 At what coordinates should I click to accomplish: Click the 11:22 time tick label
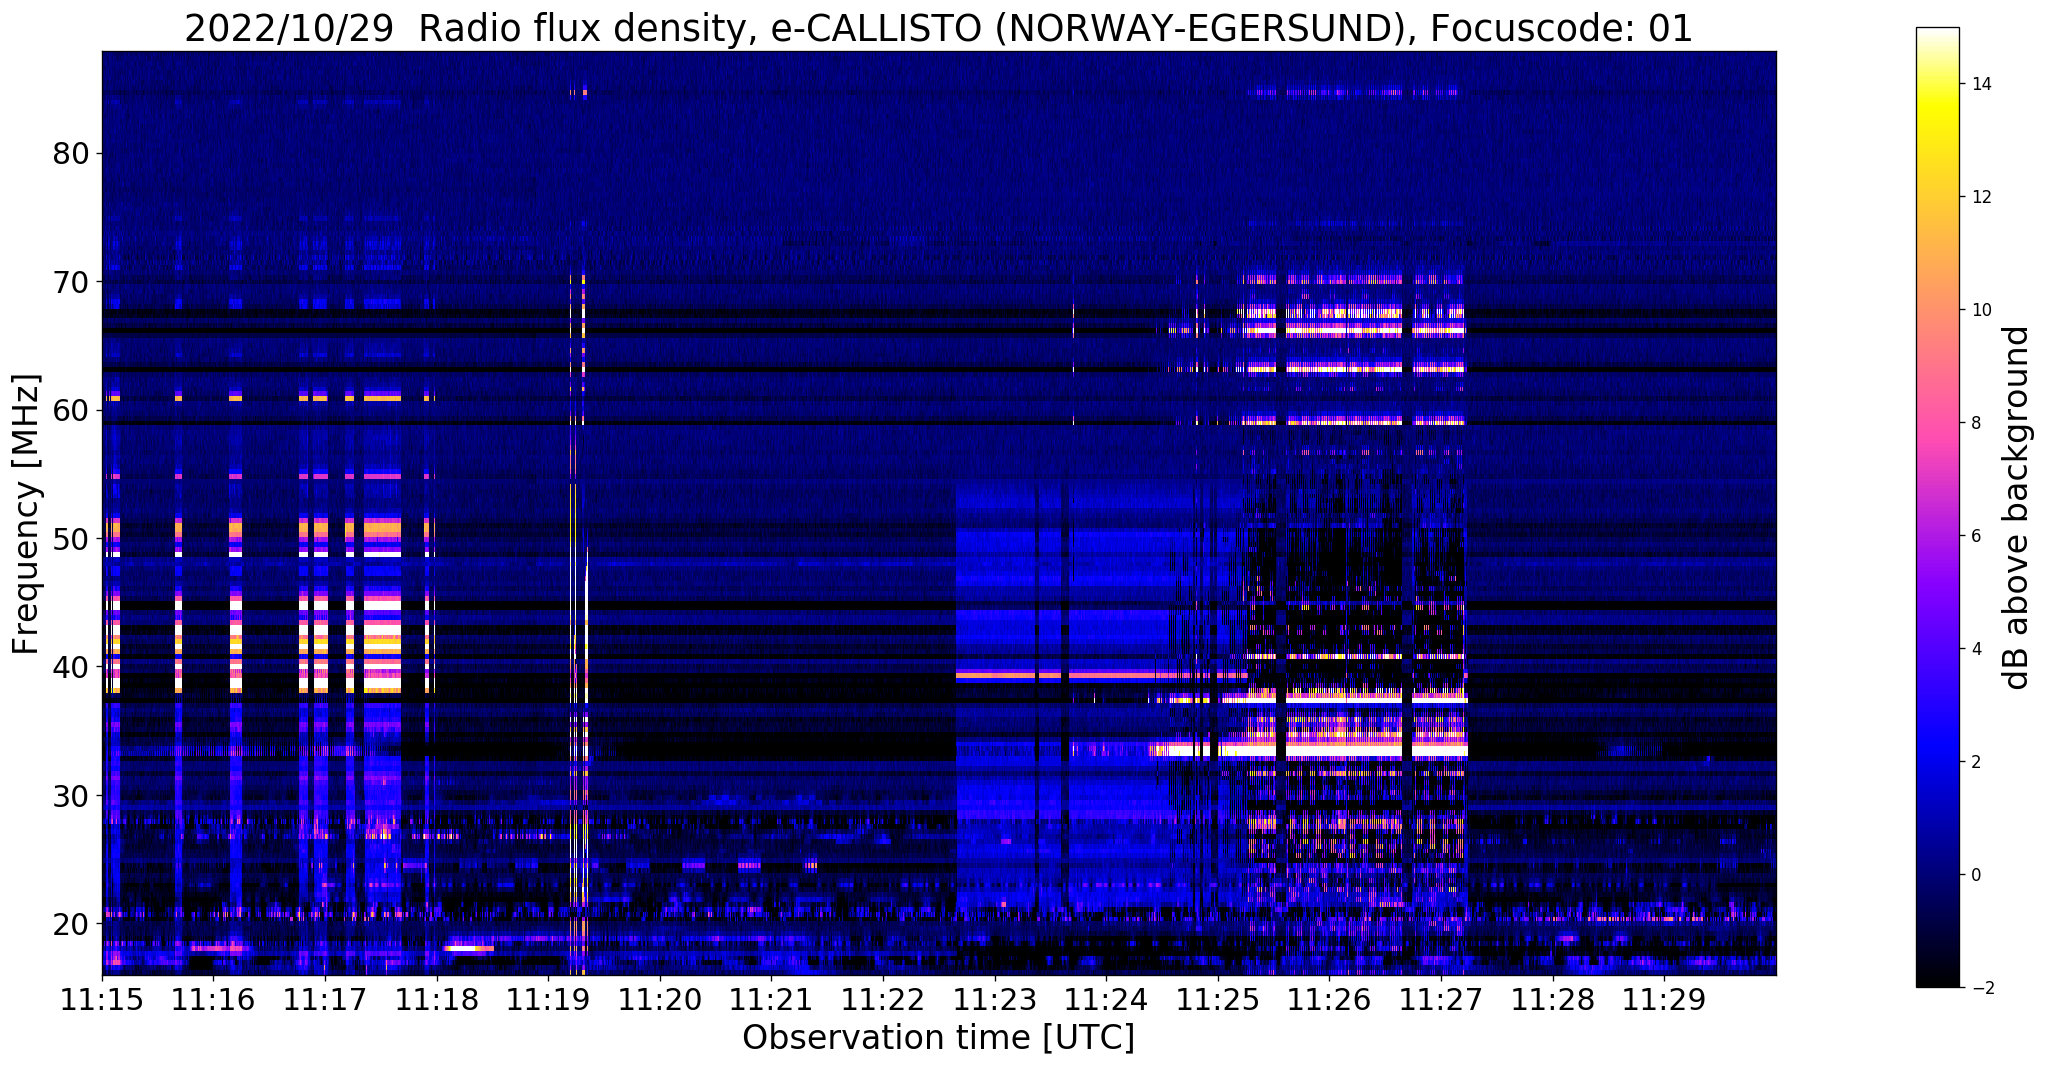882,1000
